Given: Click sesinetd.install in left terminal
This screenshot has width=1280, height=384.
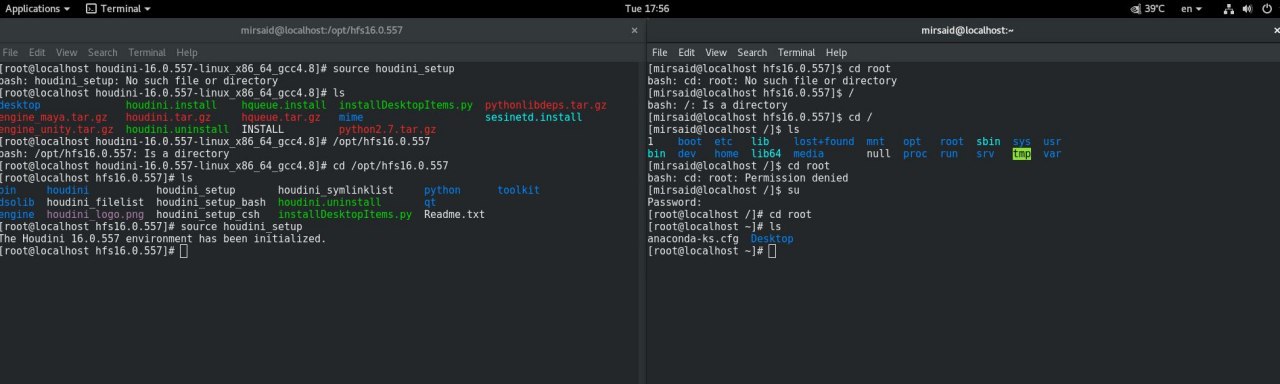Looking at the screenshot, I should [534, 117].
